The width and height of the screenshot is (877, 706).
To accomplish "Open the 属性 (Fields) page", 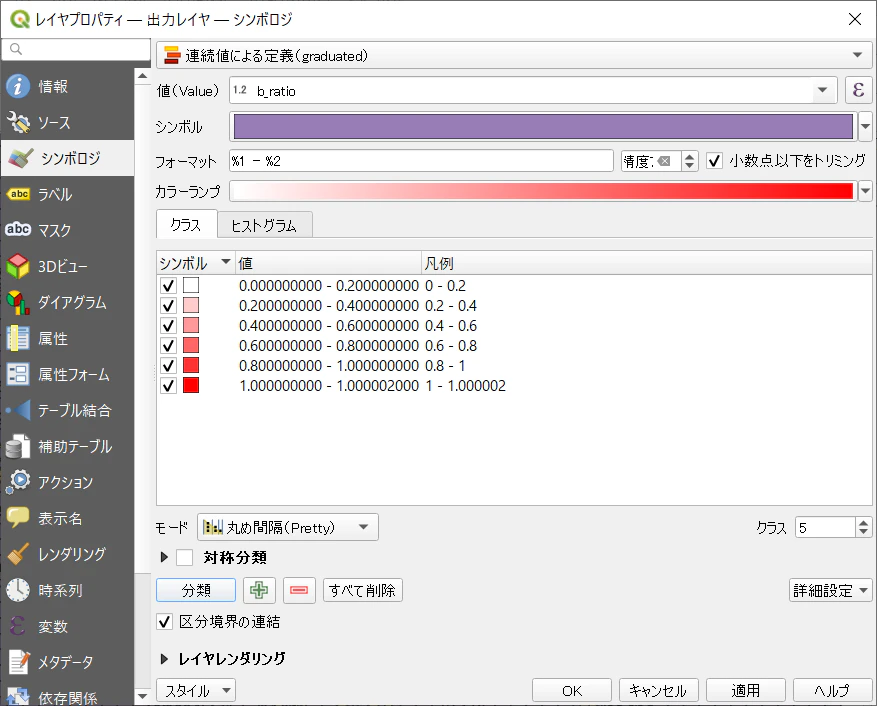I will (x=67, y=338).
